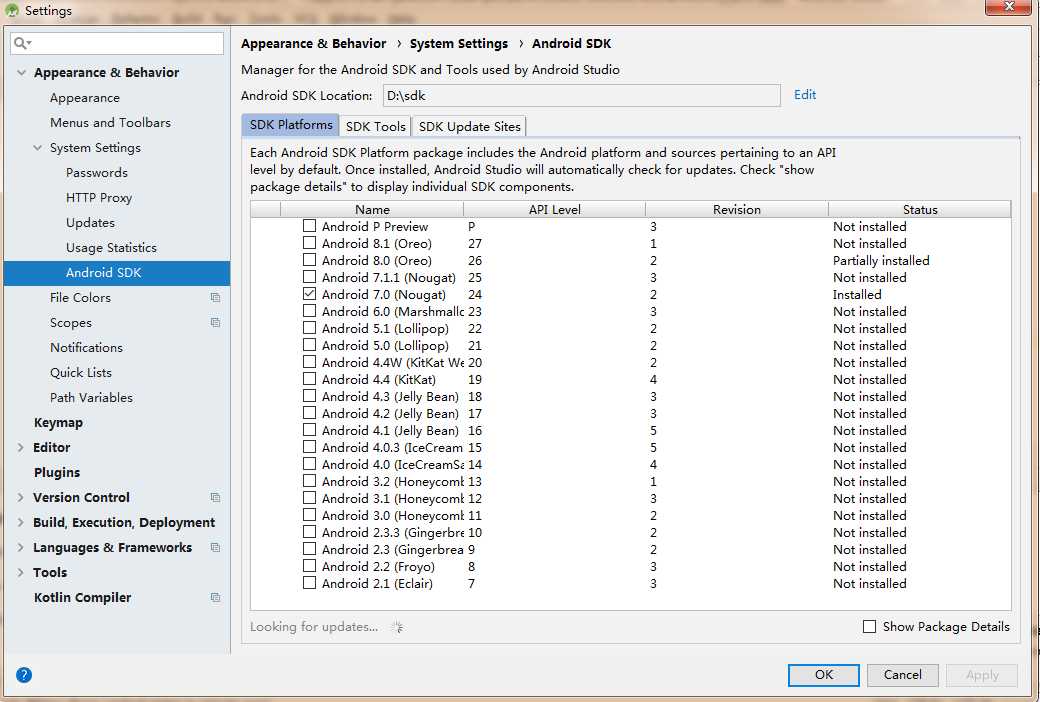
Task: Check the Android P Preview checkbox
Action: coord(309,226)
